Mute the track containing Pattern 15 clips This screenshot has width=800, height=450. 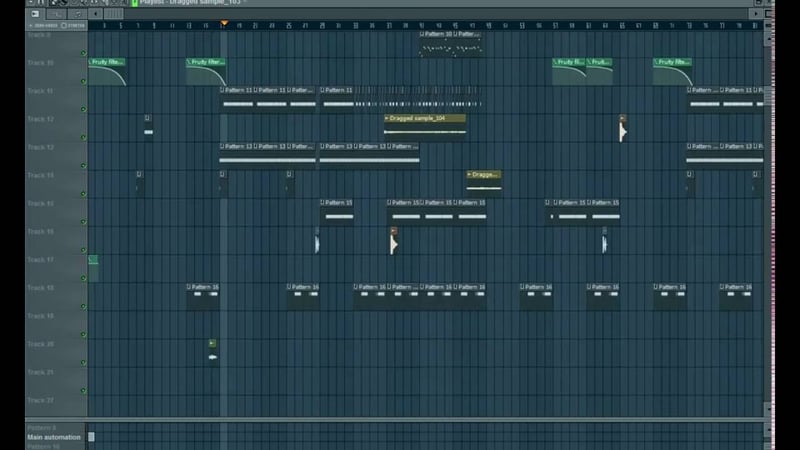coord(84,222)
